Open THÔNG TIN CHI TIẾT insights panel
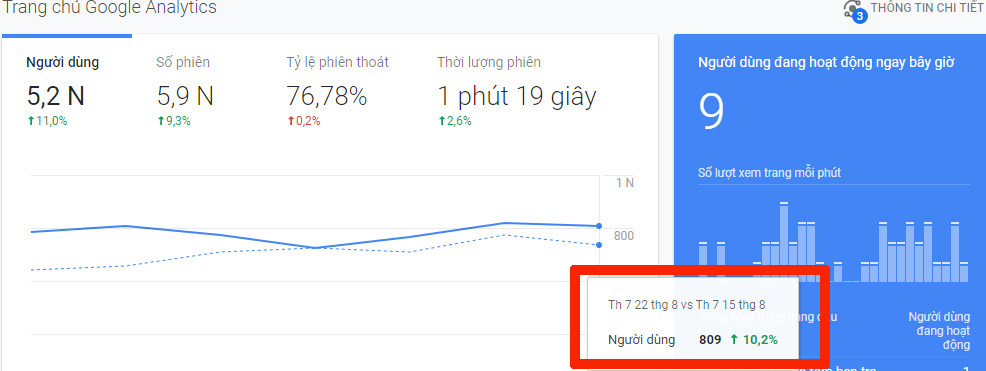 tap(926, 8)
